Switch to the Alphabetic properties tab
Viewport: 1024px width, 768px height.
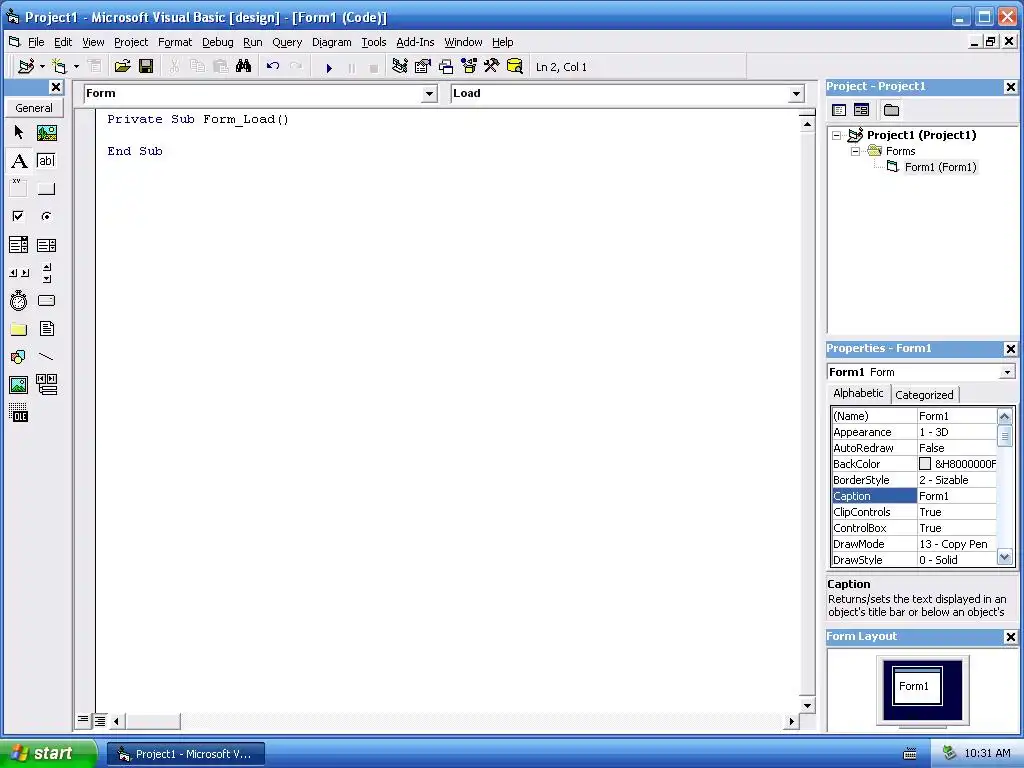(858, 393)
